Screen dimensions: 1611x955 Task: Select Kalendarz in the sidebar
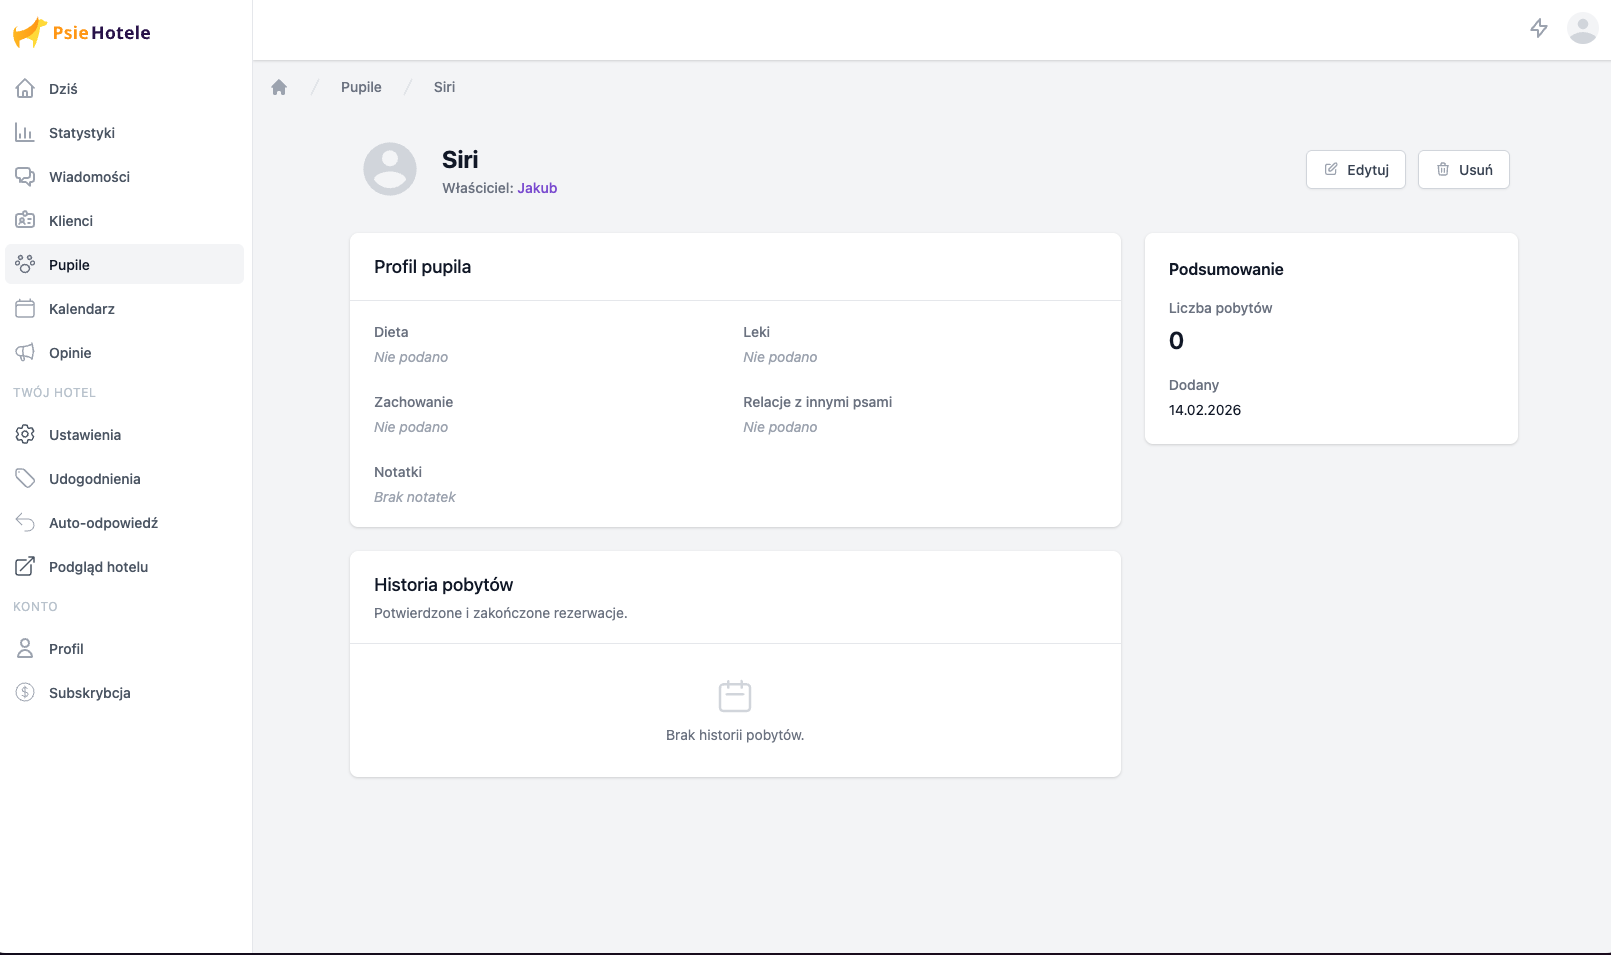pyautogui.click(x=82, y=309)
